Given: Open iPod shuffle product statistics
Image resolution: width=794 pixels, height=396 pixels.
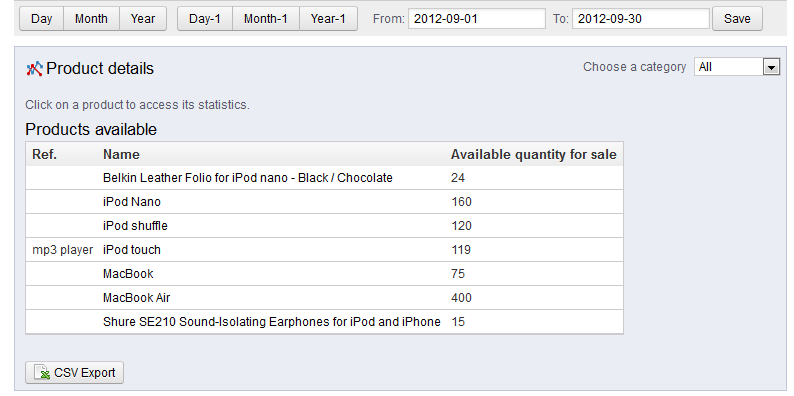Looking at the screenshot, I should [x=135, y=225].
